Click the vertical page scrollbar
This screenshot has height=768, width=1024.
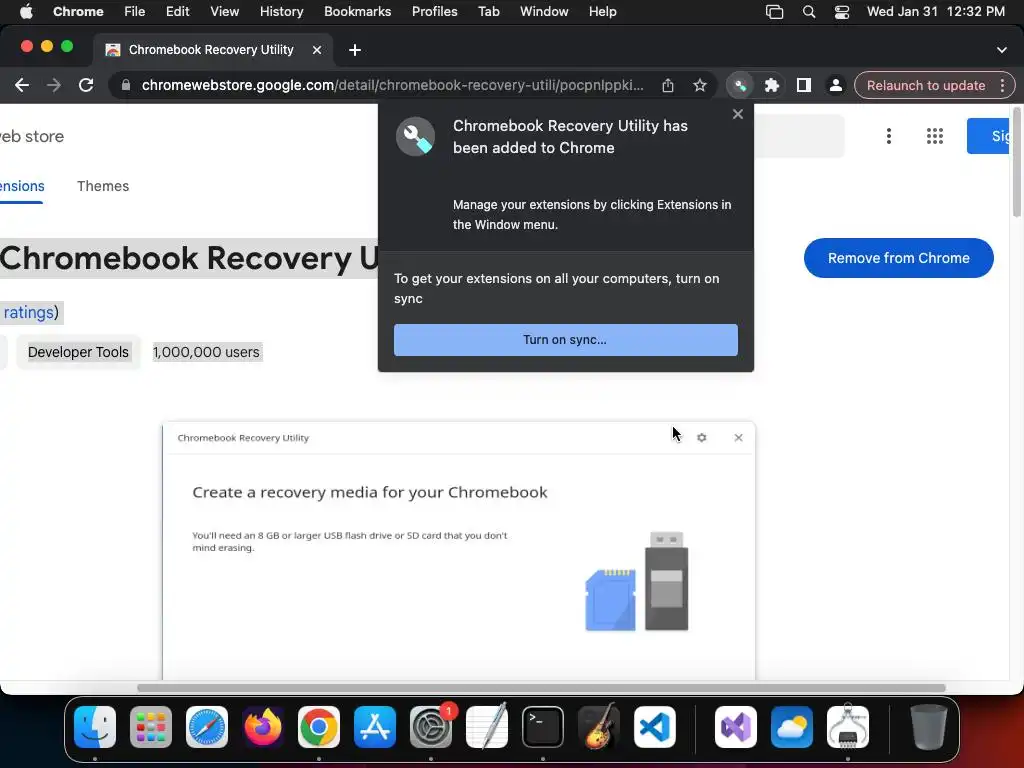pos(1017,163)
